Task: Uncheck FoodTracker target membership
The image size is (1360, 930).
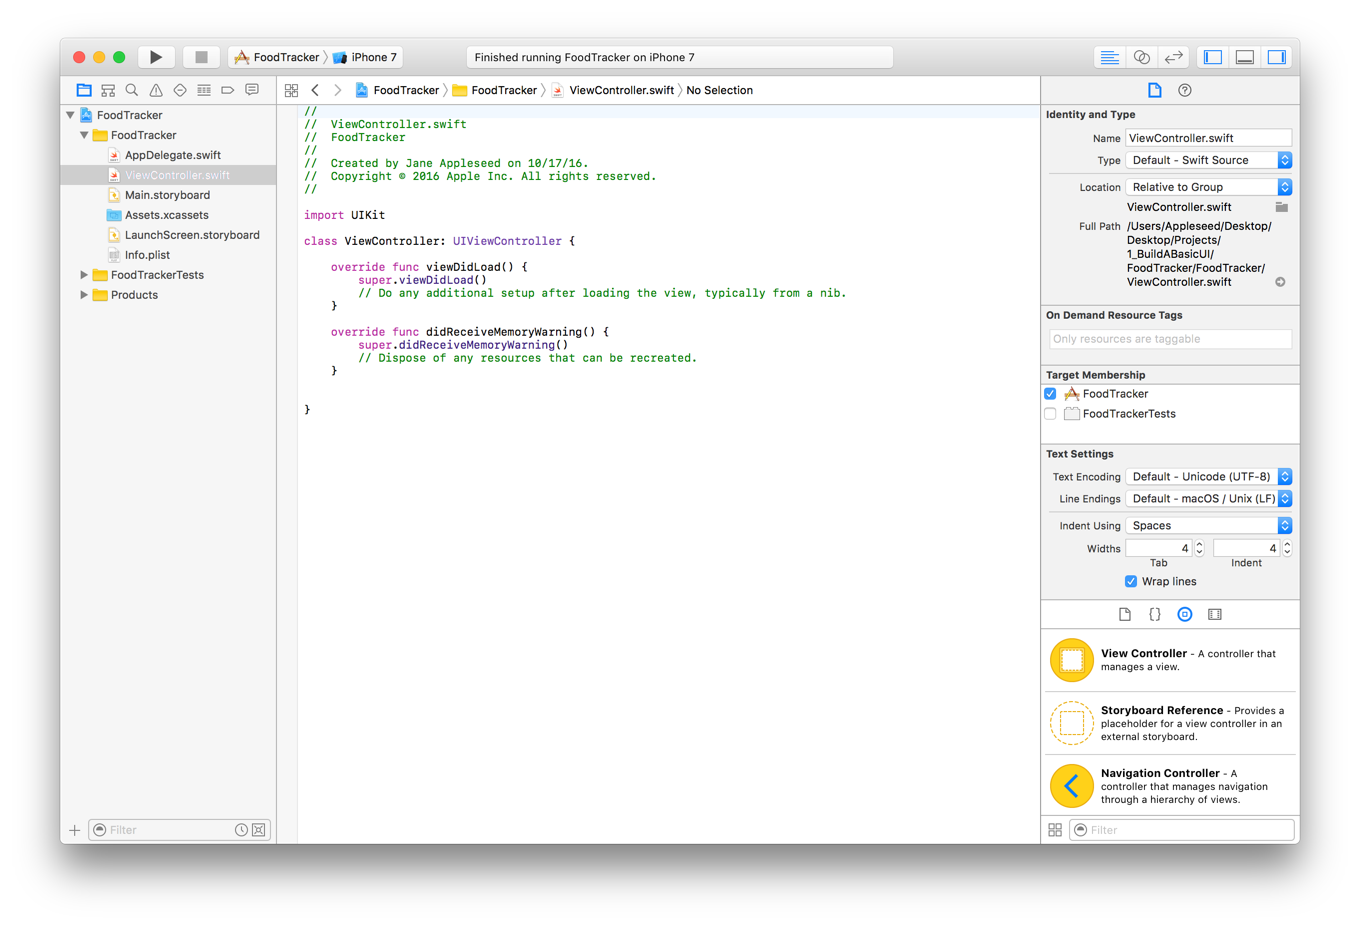Action: click(1050, 394)
